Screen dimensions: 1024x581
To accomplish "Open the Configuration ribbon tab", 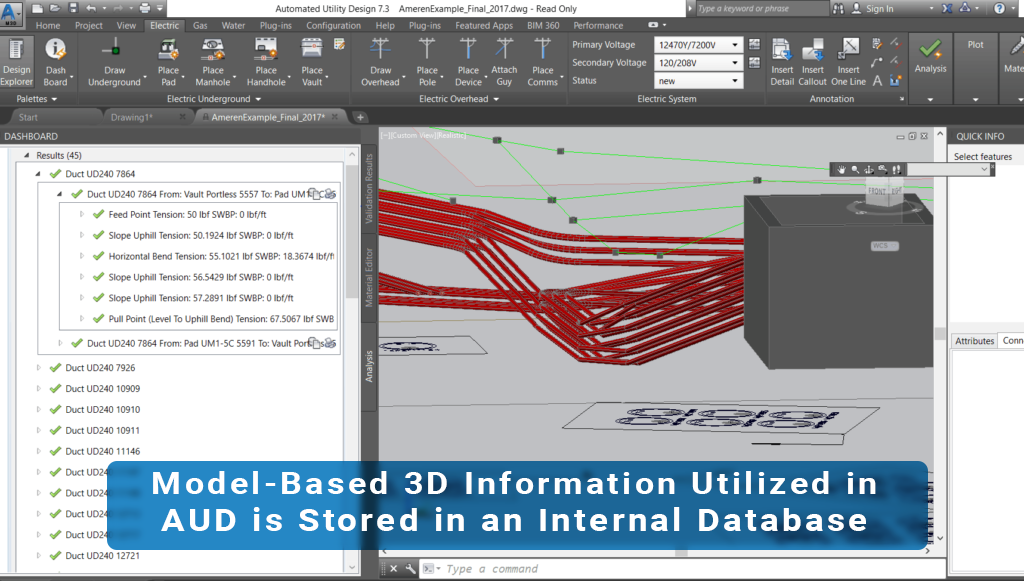I will coord(333,25).
